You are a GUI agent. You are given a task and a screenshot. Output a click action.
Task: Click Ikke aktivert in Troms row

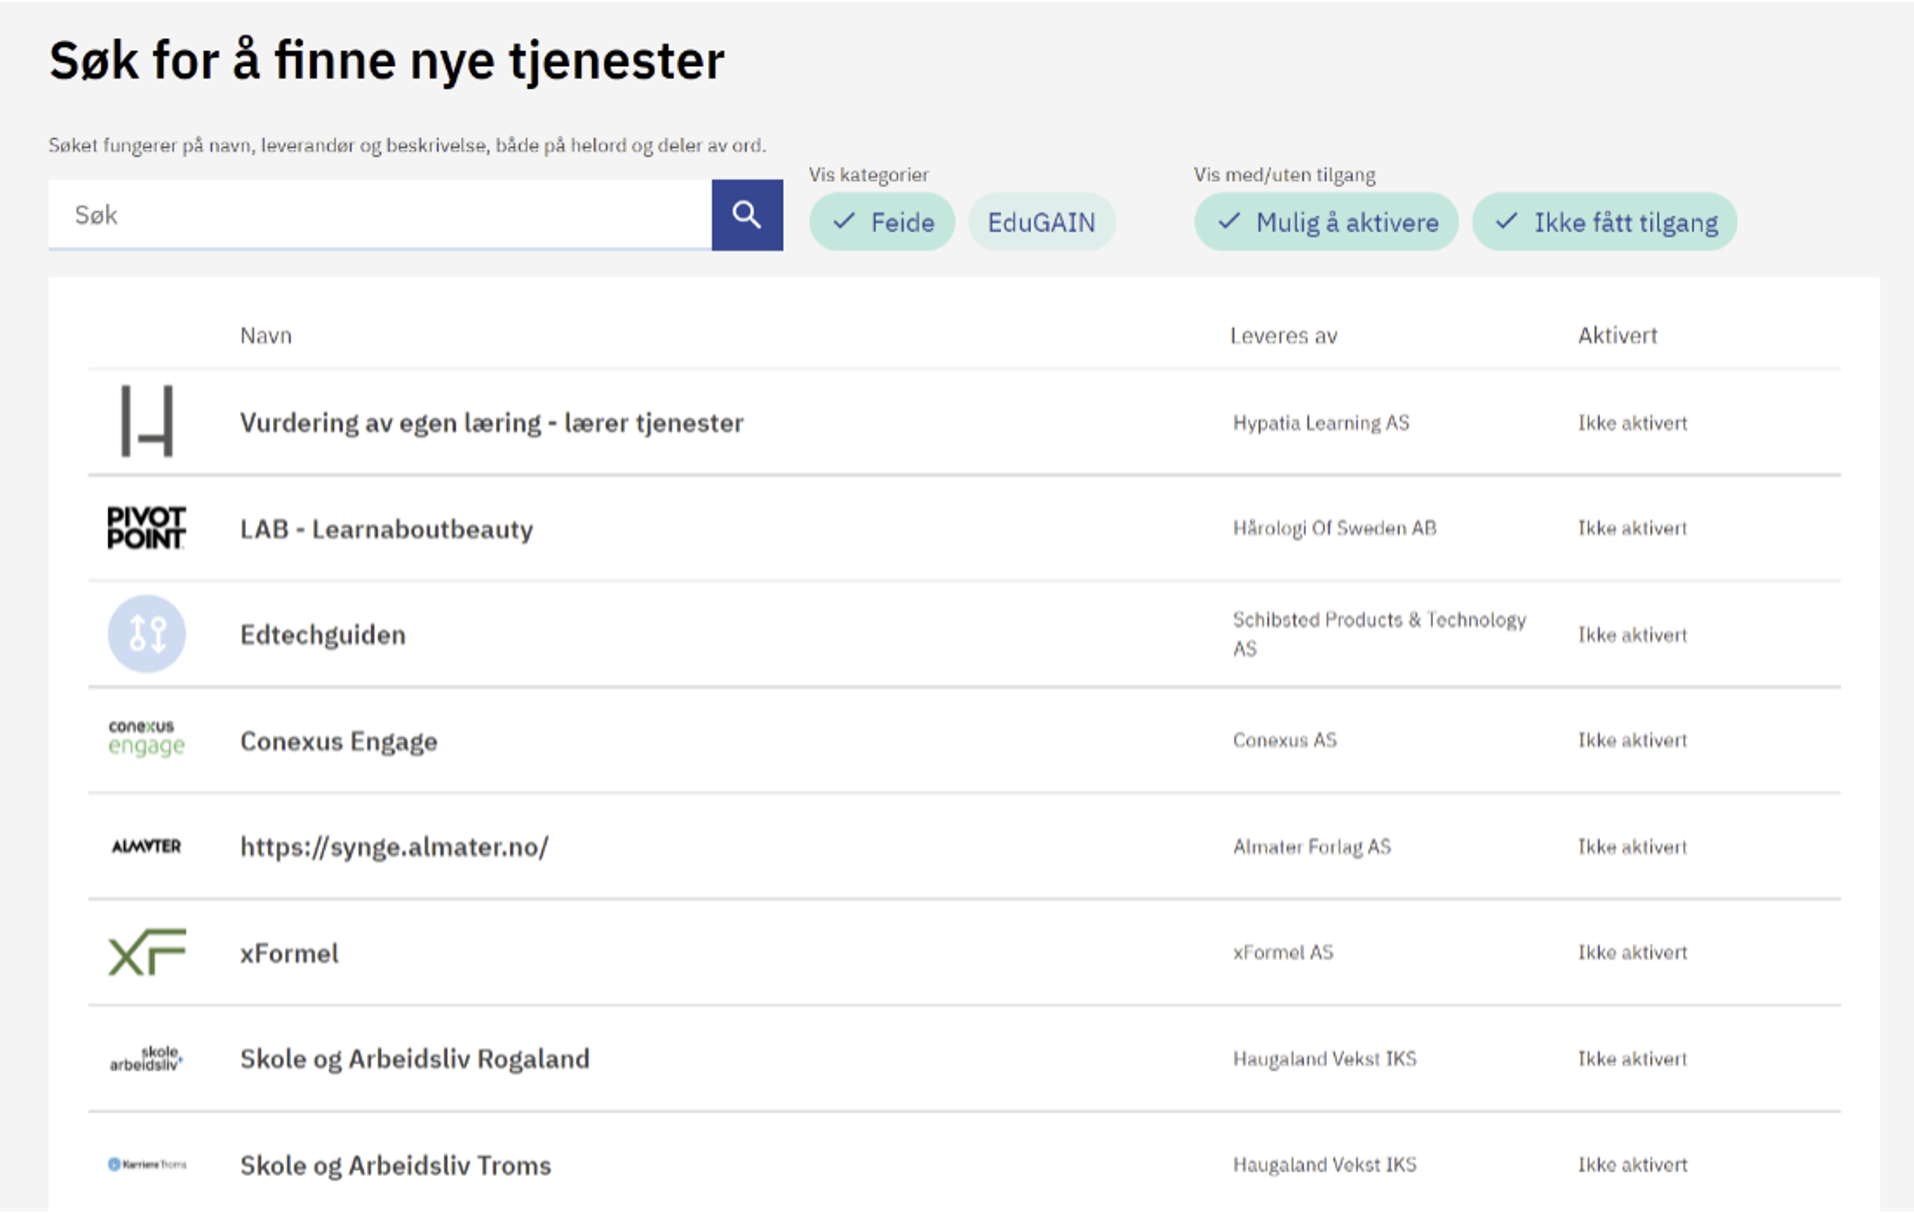(1633, 1164)
